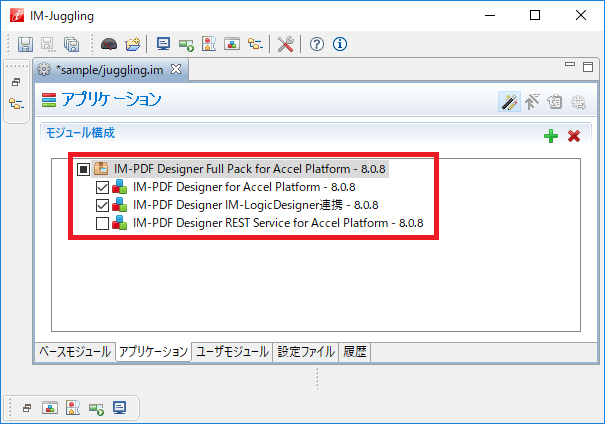This screenshot has height=424, width=605.
Task: Close the sample/juggling.im tab
Action: [x=176, y=69]
